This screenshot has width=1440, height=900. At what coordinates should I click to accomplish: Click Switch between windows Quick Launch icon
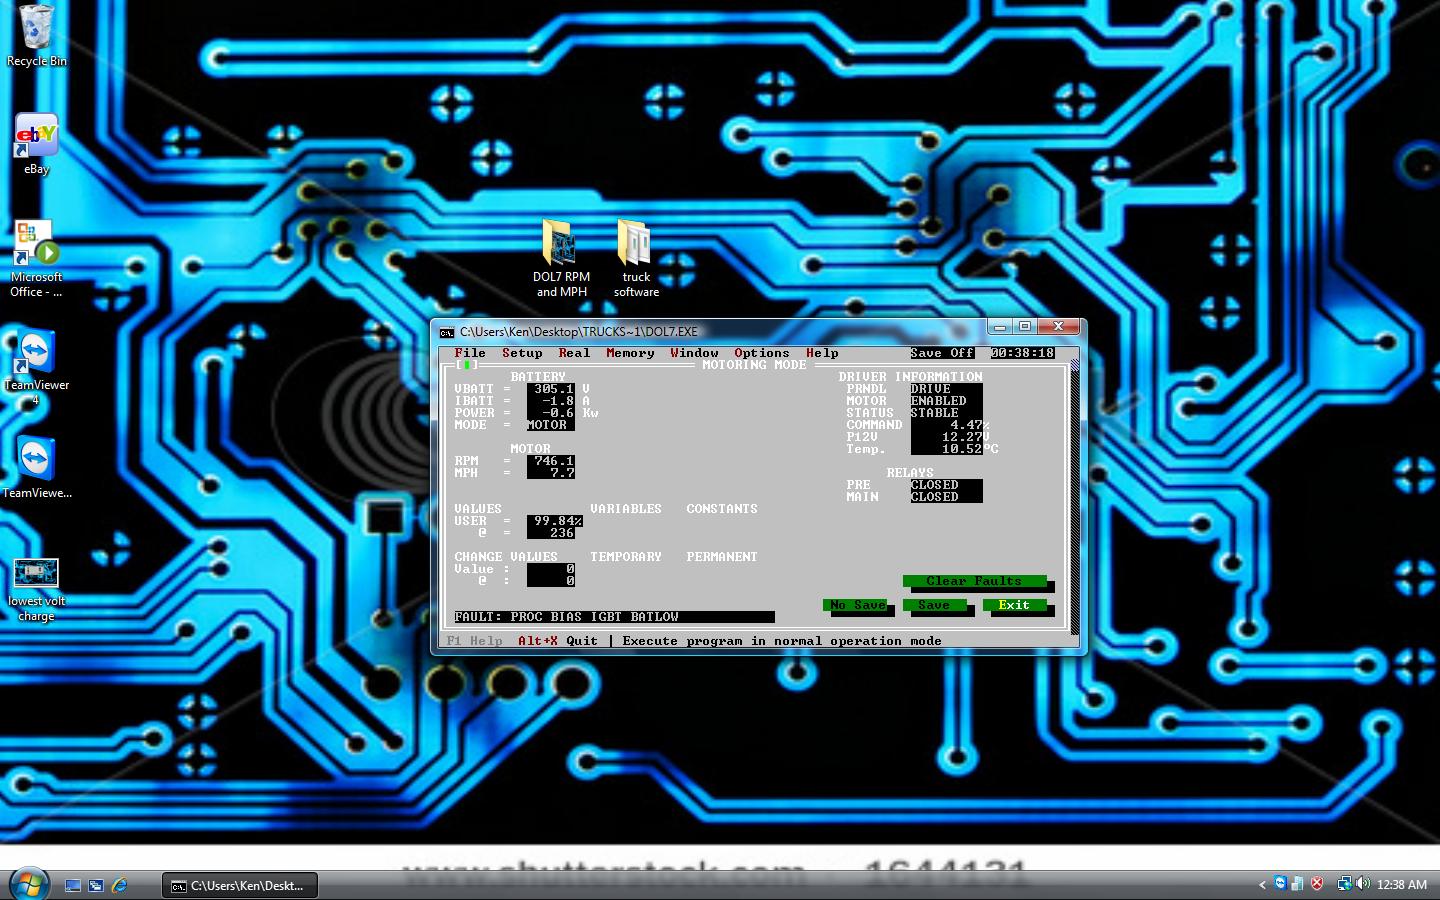[x=96, y=885]
